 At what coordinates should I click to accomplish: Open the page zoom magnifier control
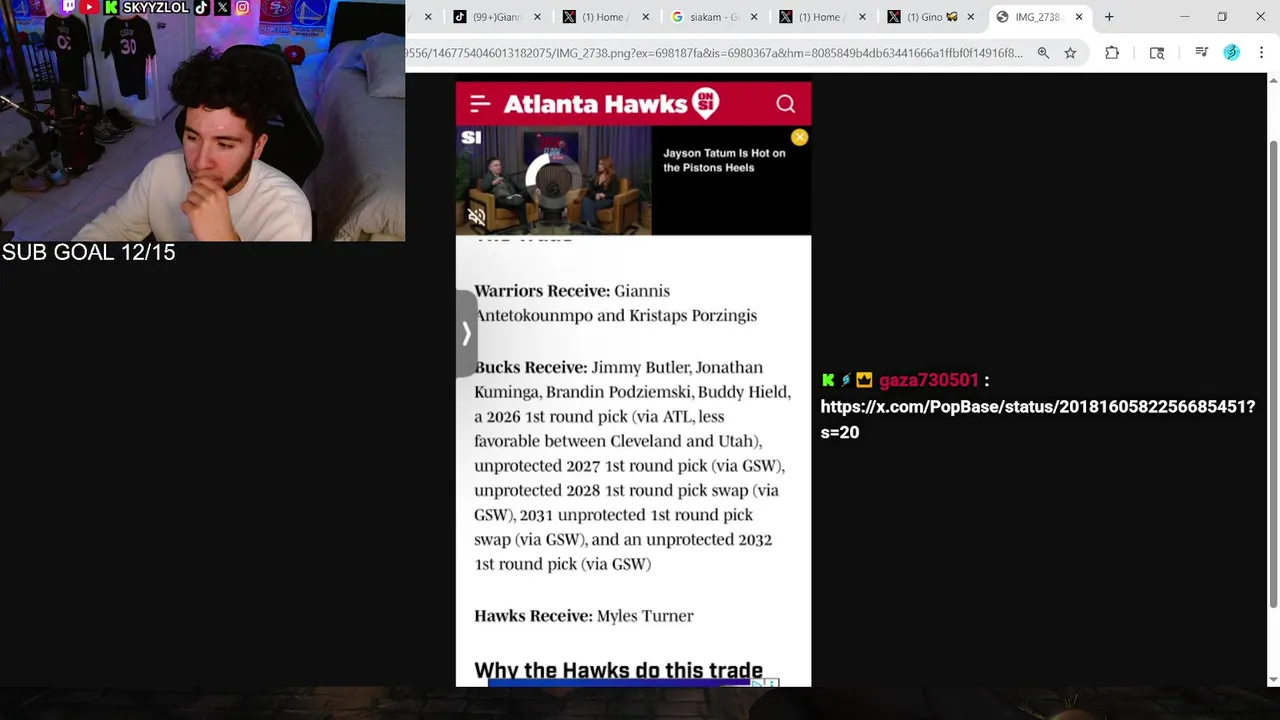click(x=1043, y=53)
